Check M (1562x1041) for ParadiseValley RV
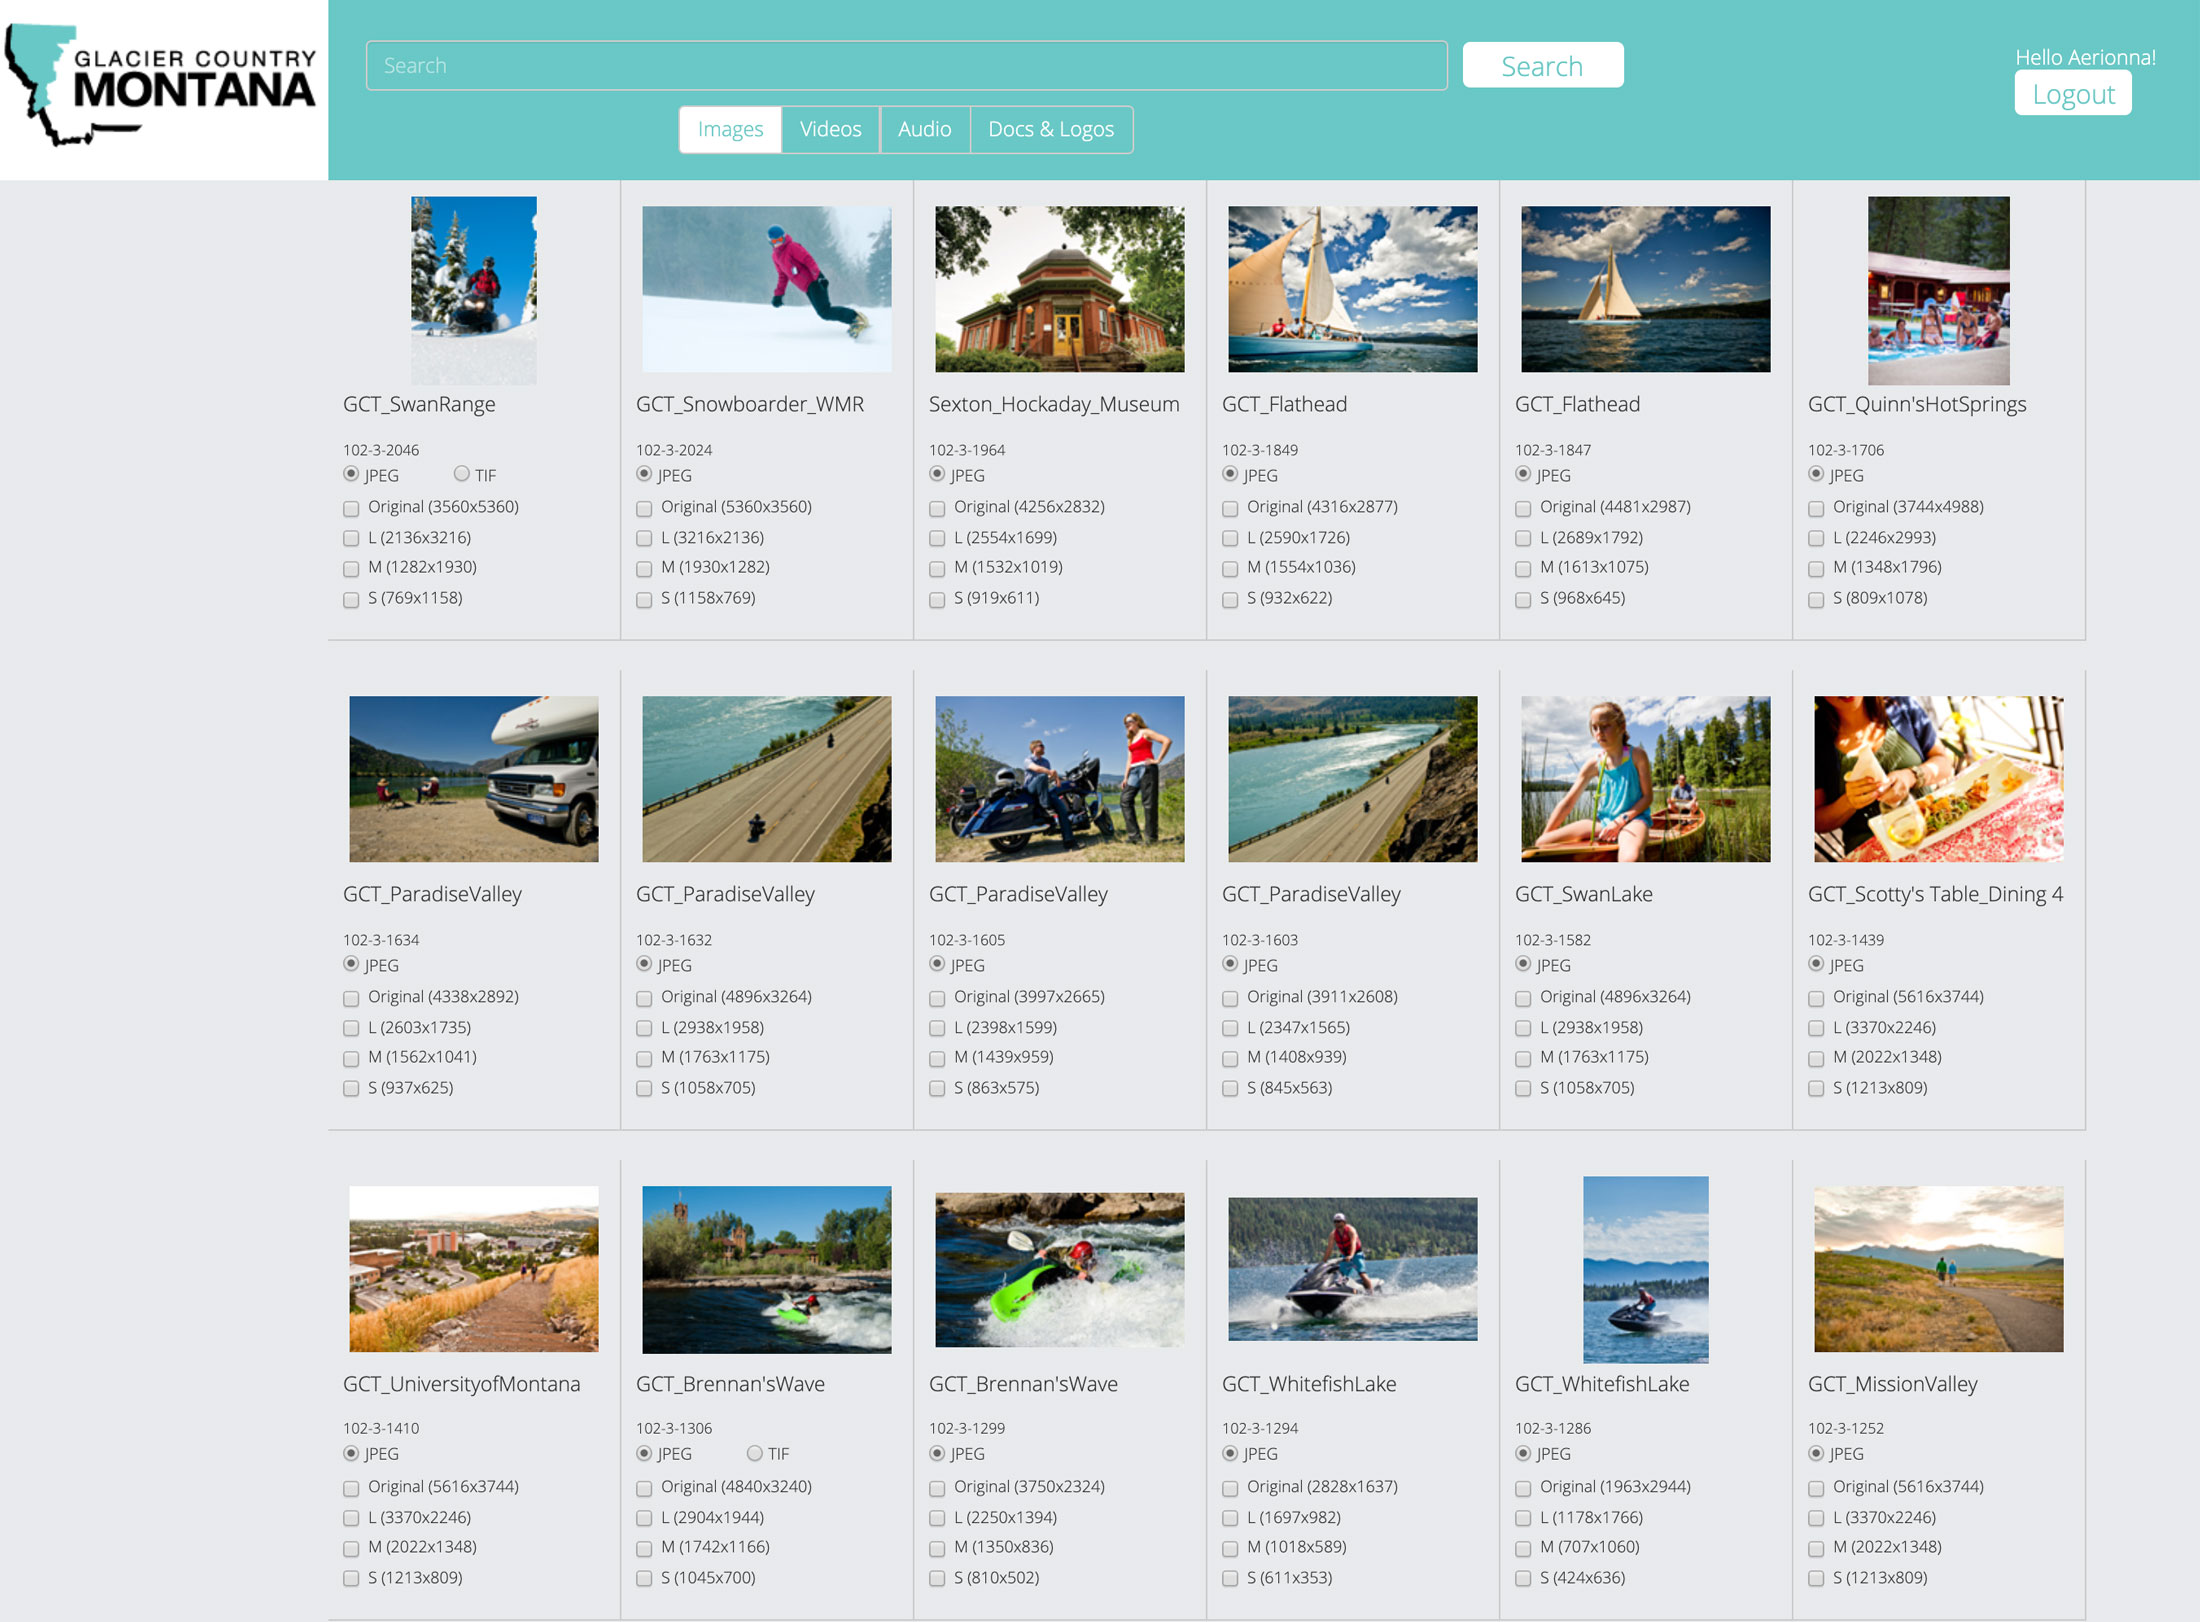2200x1622 pixels. pos(351,1058)
